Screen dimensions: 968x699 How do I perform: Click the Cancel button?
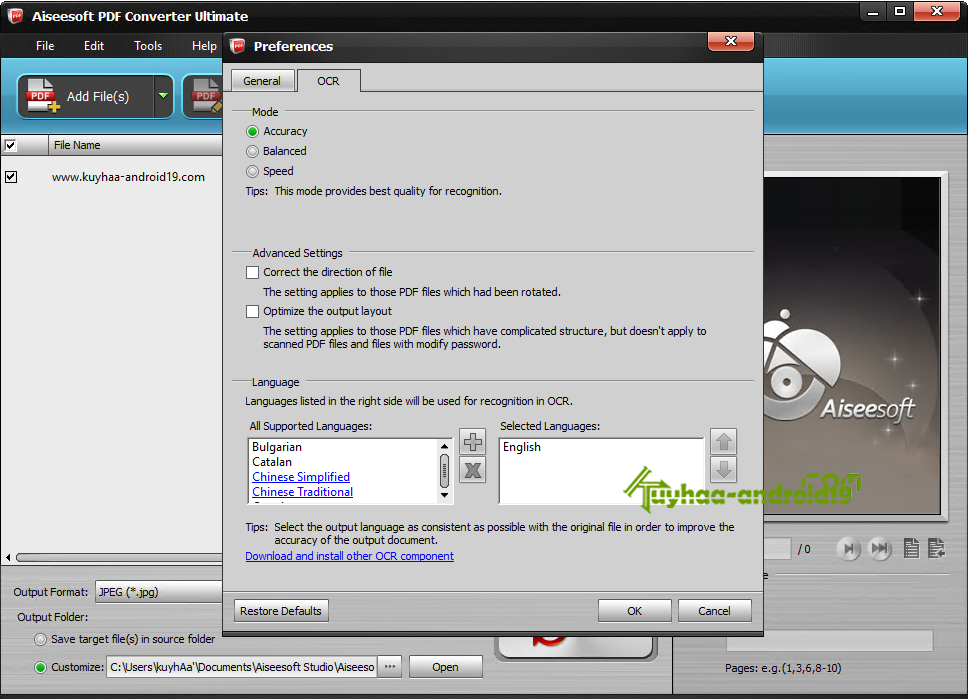714,611
